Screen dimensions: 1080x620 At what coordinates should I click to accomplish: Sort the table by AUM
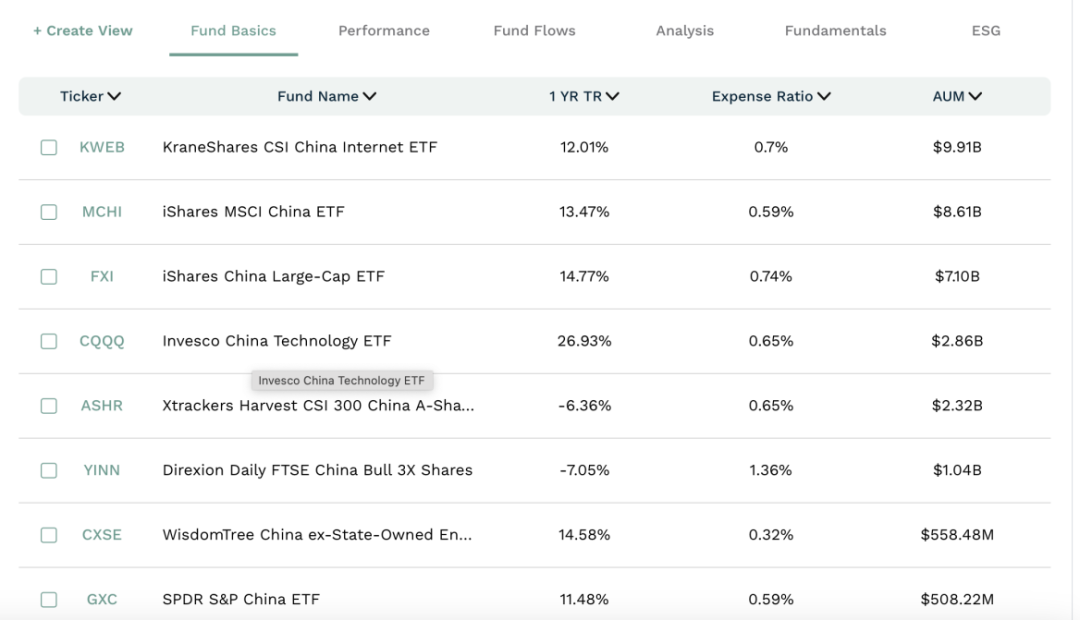click(x=957, y=97)
